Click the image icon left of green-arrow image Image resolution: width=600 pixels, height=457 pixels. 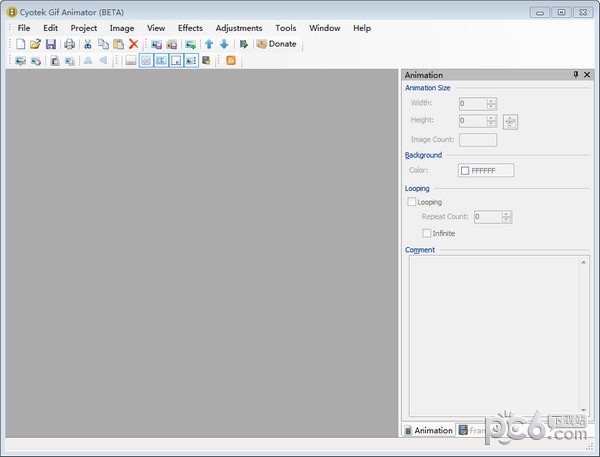tap(171, 44)
